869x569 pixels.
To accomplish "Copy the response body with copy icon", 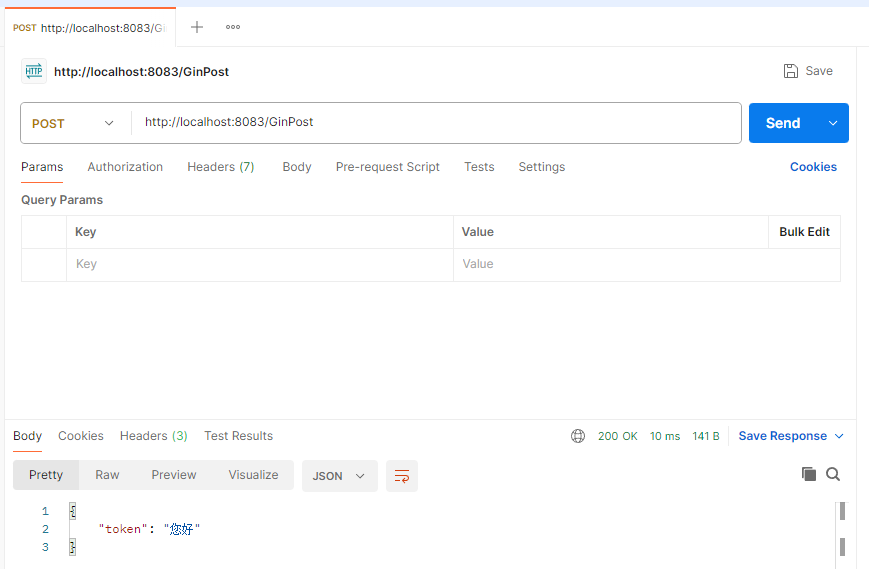I will [808, 474].
